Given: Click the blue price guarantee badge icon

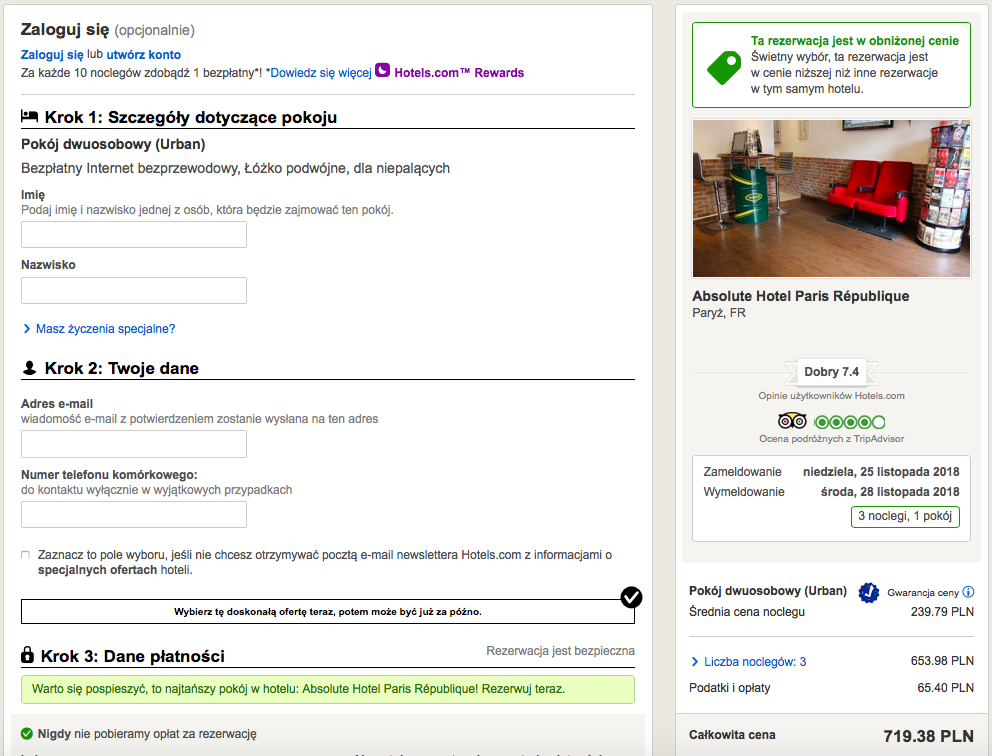Looking at the screenshot, I should click(868, 592).
